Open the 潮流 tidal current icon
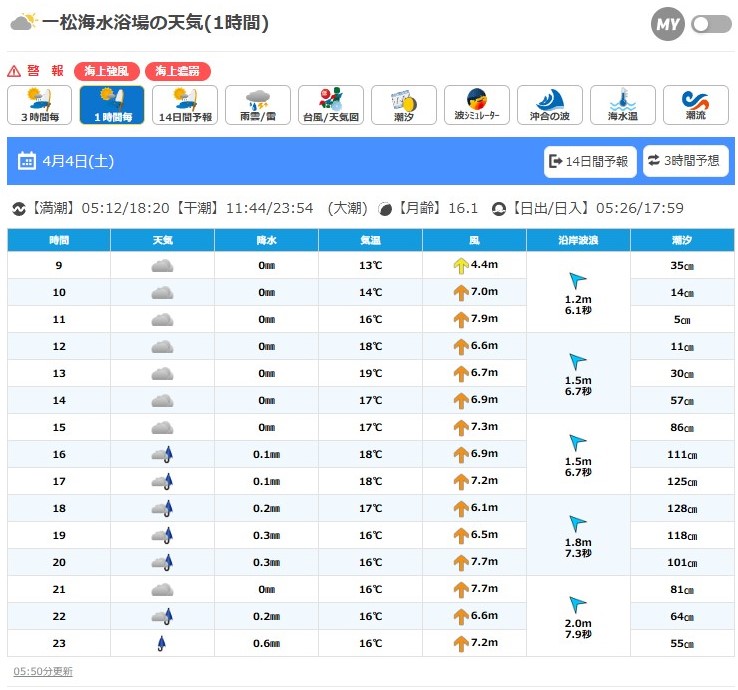 pos(695,105)
